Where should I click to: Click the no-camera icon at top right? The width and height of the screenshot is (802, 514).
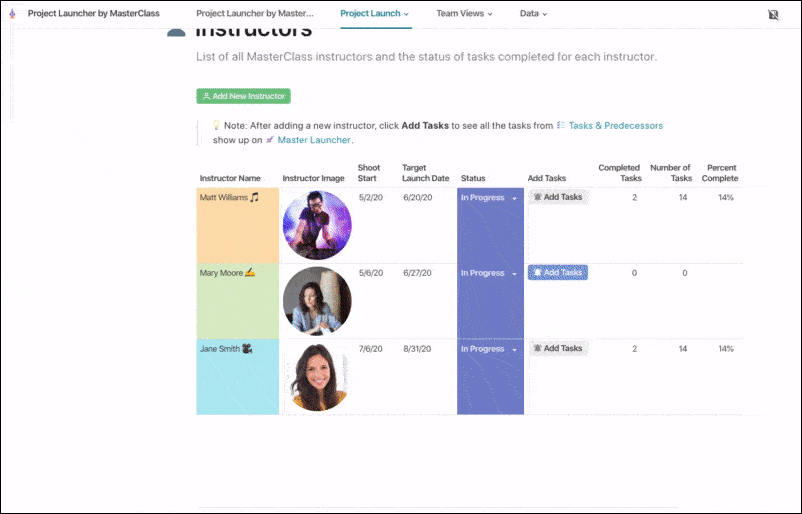(773, 14)
